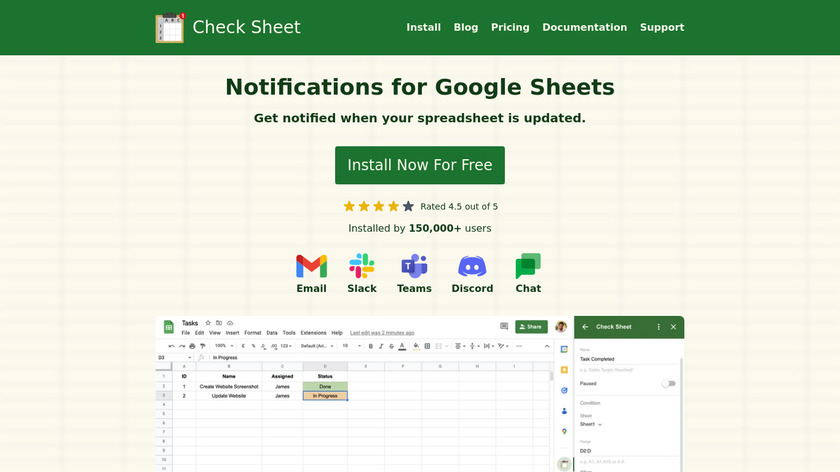This screenshot has width=840, height=472.
Task: Open Google Tasks in side panel
Action: 564,391
